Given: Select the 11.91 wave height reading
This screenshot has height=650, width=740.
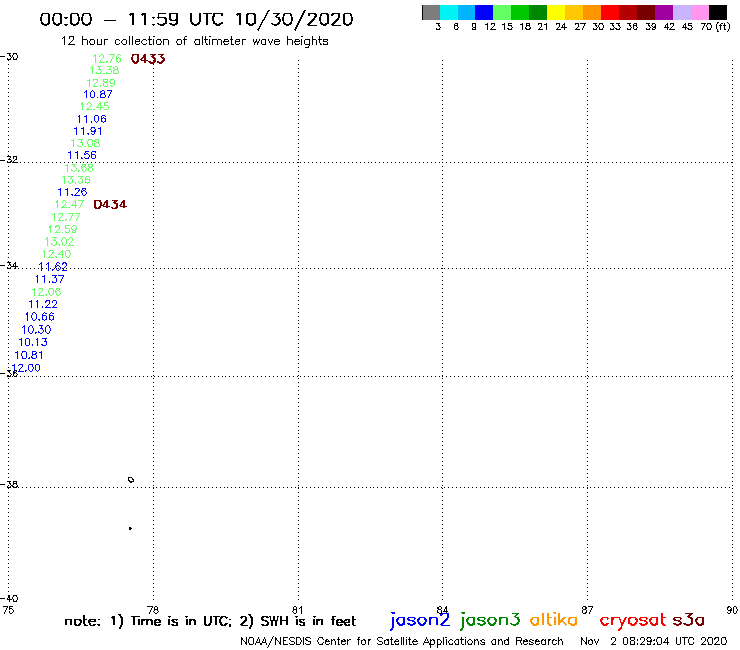Looking at the screenshot, I should pyautogui.click(x=88, y=131).
